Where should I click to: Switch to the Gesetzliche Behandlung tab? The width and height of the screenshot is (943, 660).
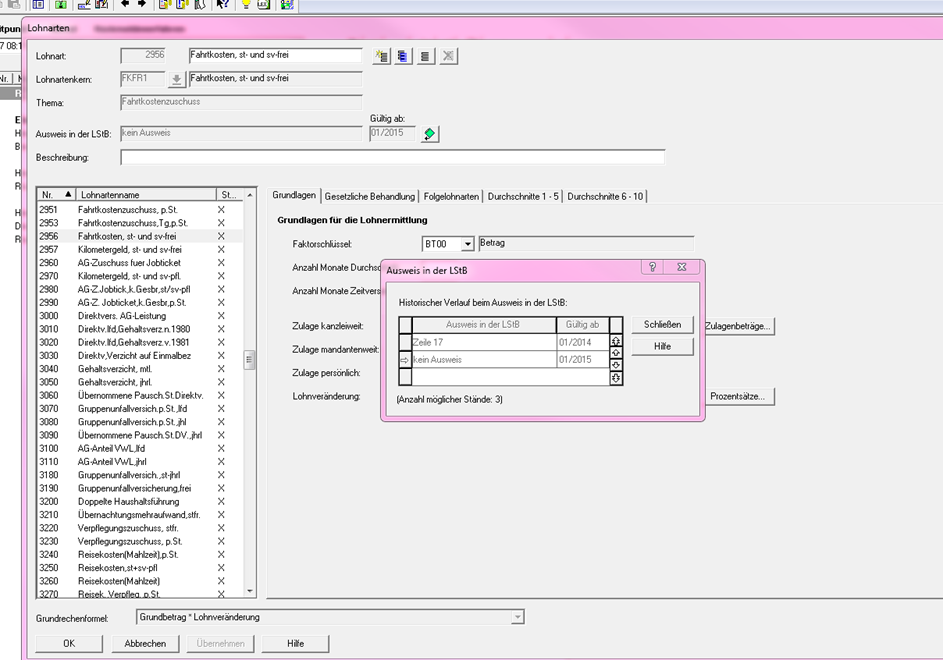click(x=370, y=196)
